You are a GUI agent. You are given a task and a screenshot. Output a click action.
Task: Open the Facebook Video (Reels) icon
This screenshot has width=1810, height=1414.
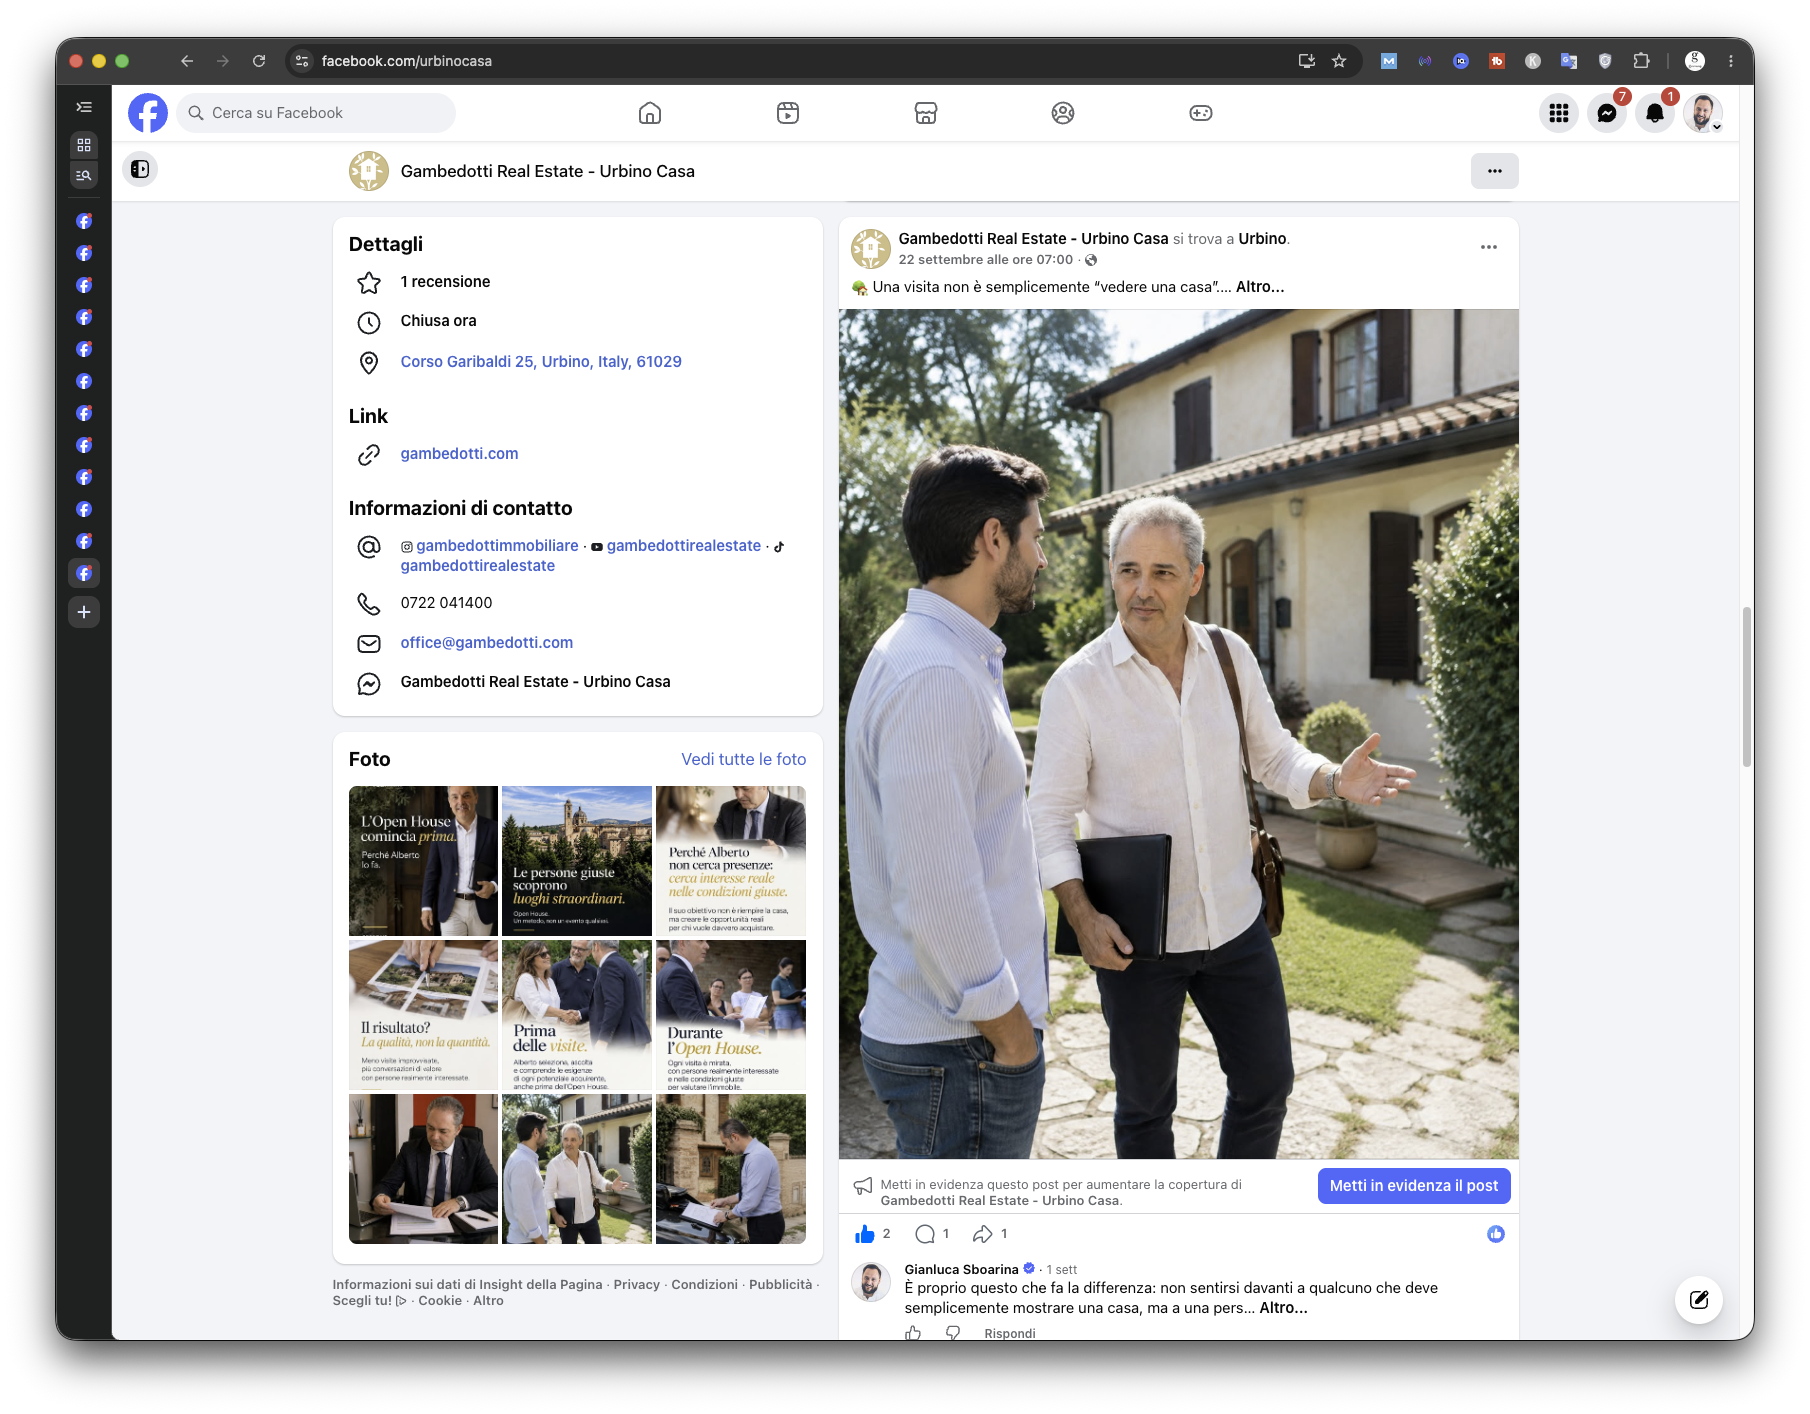click(x=788, y=113)
